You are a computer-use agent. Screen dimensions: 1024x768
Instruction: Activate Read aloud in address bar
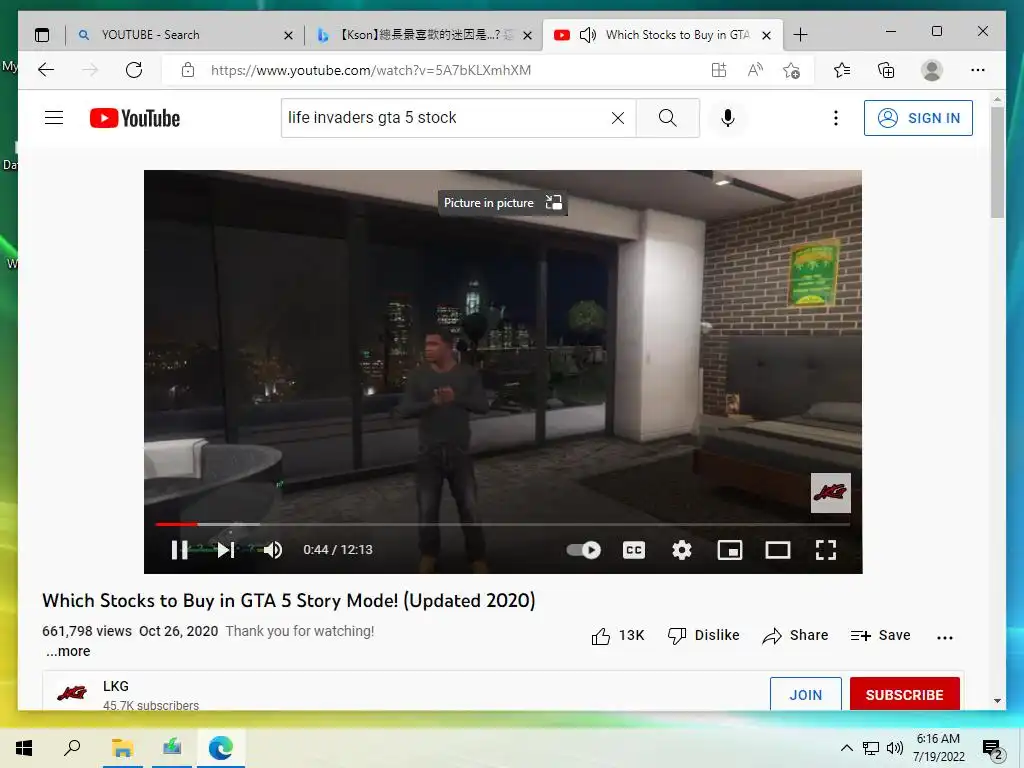(755, 70)
